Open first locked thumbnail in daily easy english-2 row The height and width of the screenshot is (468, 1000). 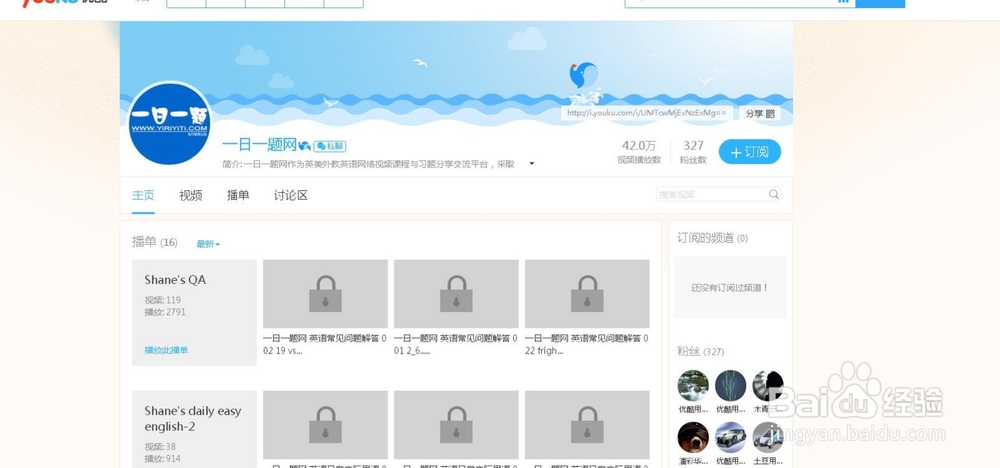[325, 425]
